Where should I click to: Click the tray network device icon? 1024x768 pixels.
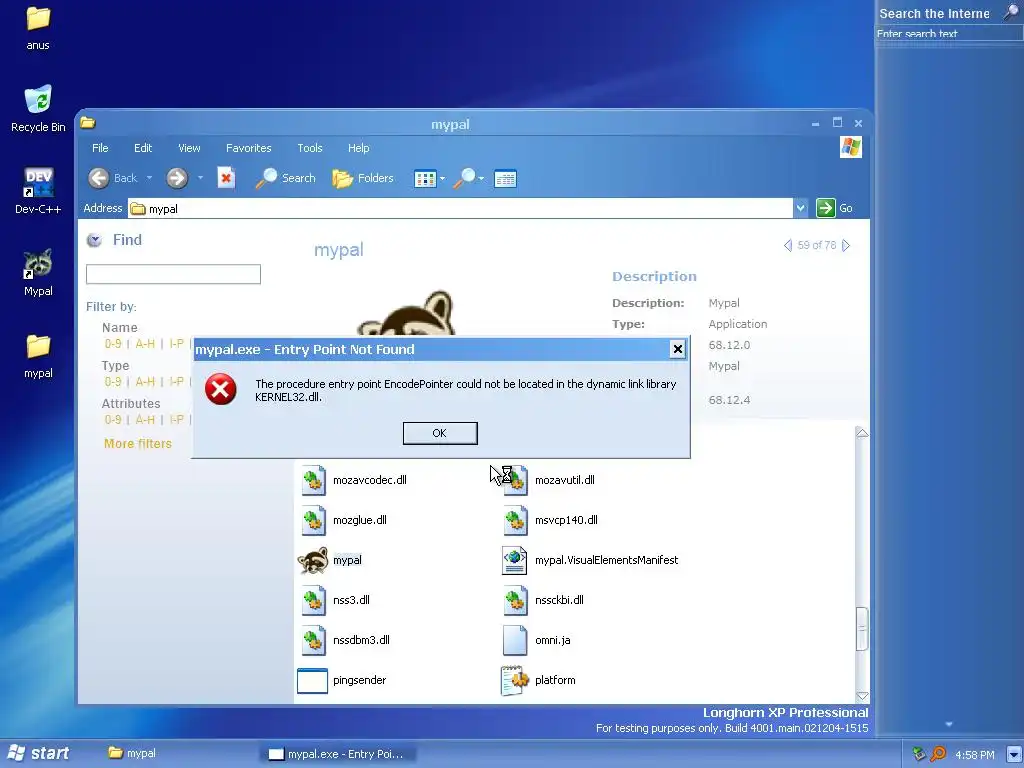pyautogui.click(x=920, y=754)
